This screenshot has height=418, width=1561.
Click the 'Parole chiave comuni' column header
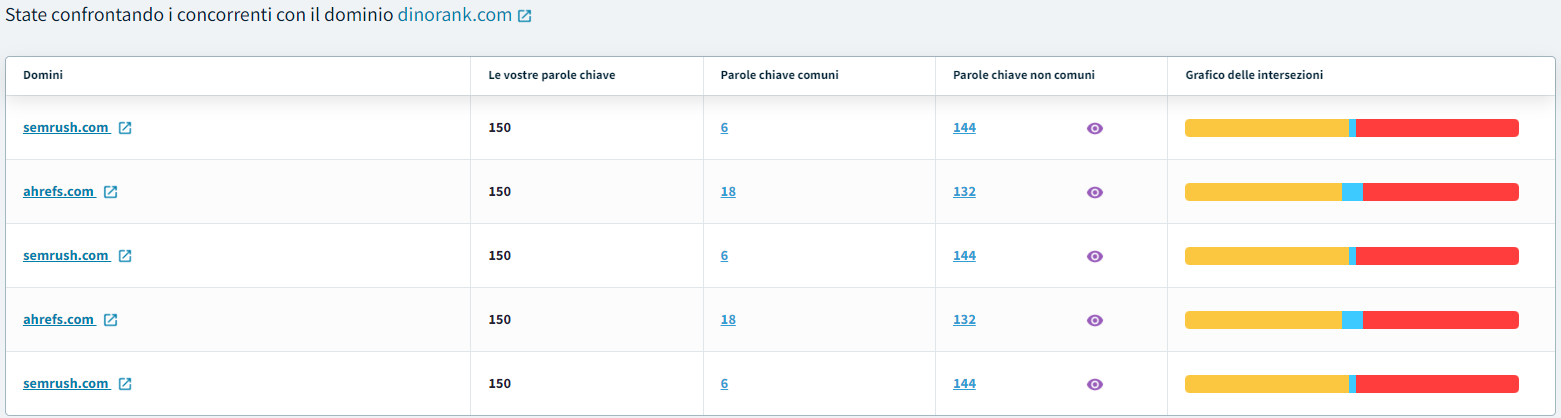[x=779, y=75]
